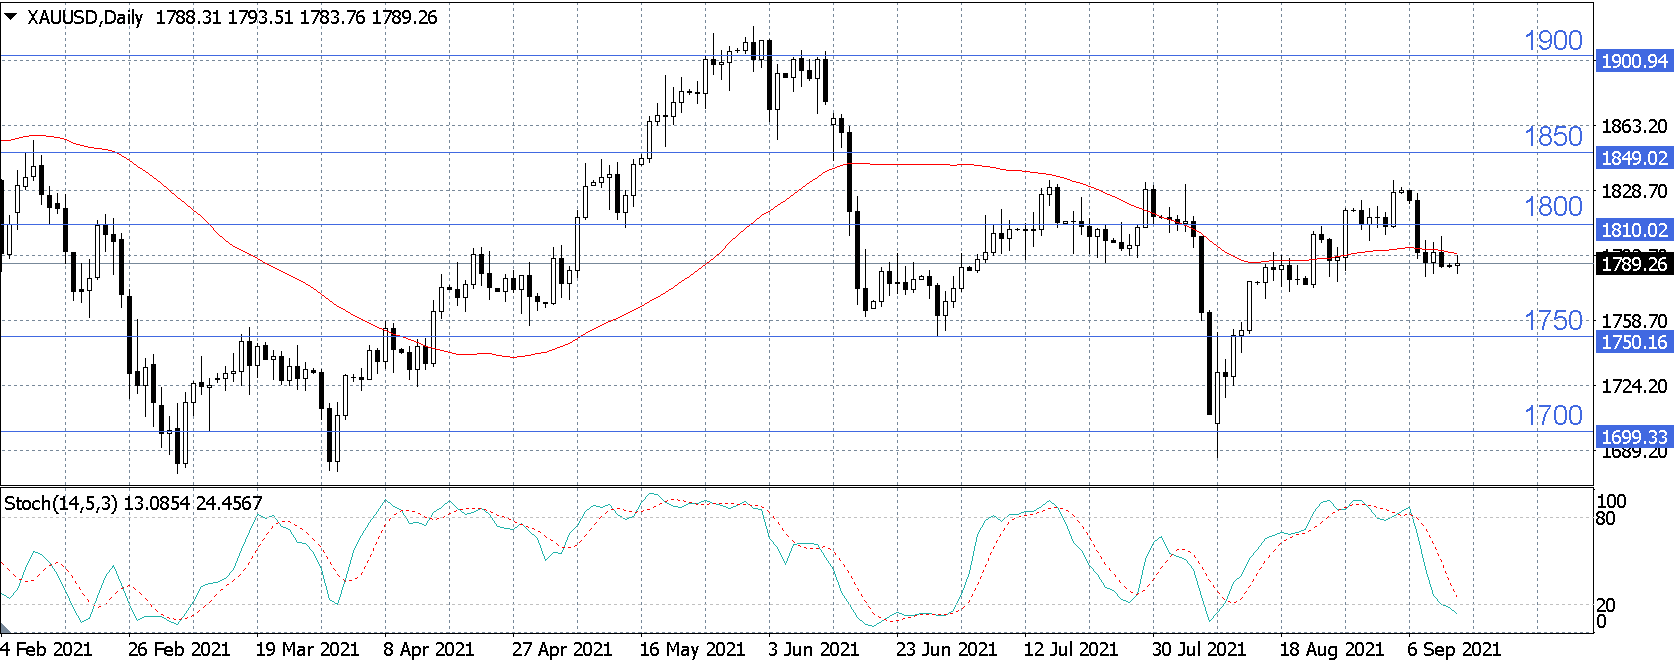This screenshot has width=1680, height=665.
Task: Click the large blue 1800 level label
Action: pyautogui.click(x=1553, y=207)
